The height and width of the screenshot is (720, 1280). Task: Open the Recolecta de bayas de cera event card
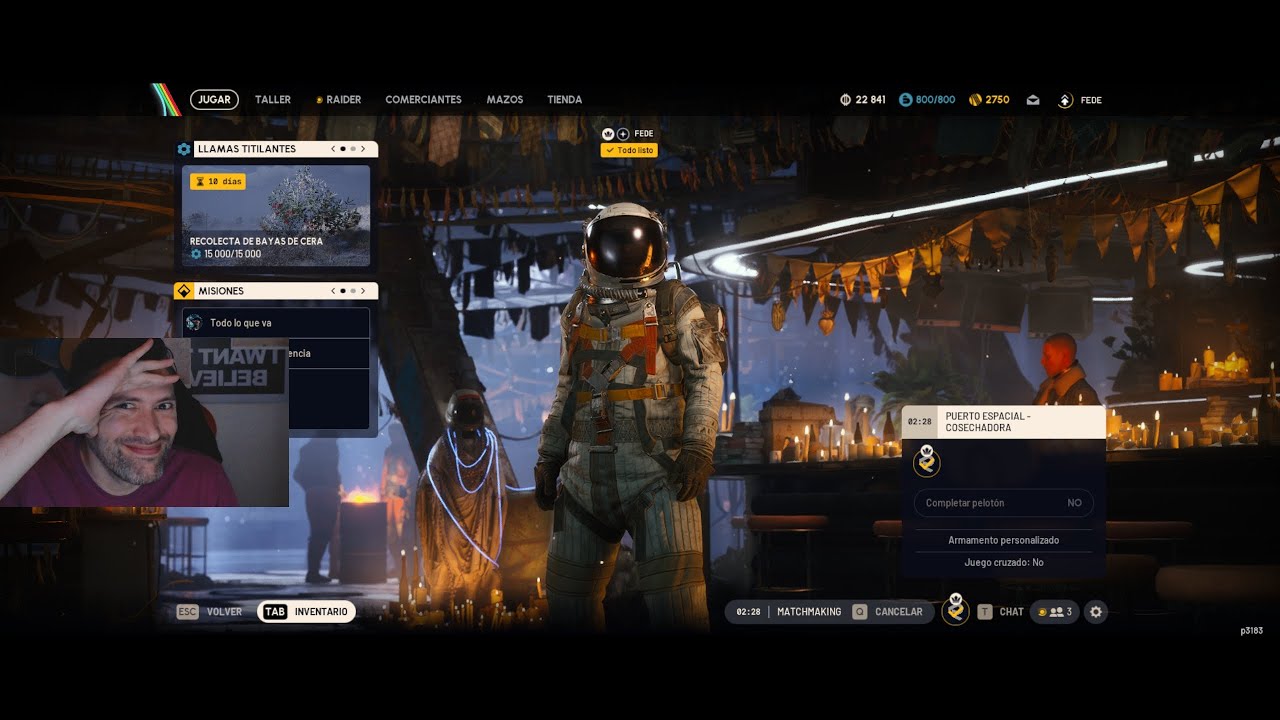pyautogui.click(x=276, y=216)
